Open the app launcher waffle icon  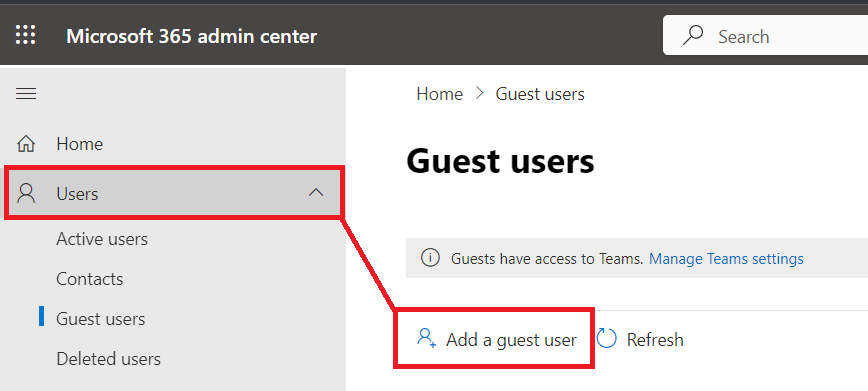(25, 35)
